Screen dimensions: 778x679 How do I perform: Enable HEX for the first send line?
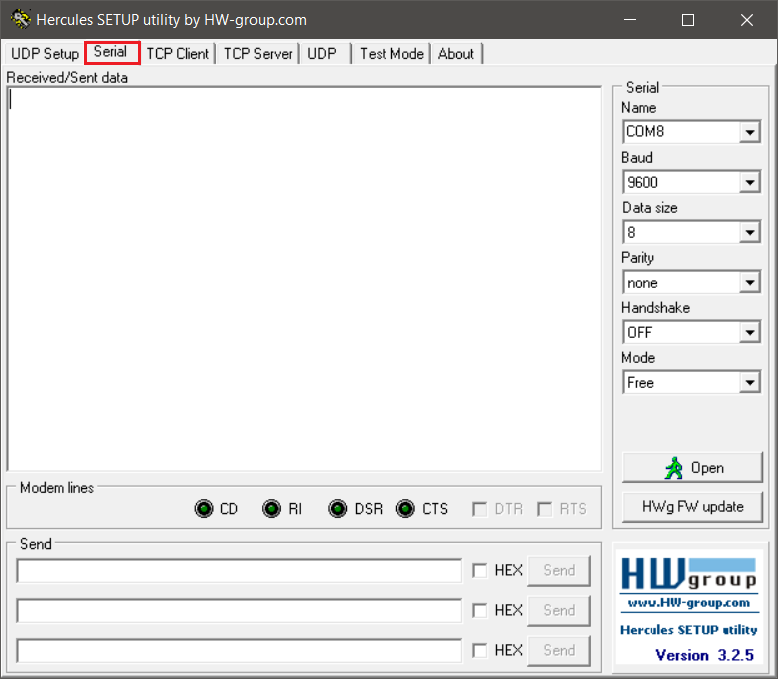(x=480, y=570)
